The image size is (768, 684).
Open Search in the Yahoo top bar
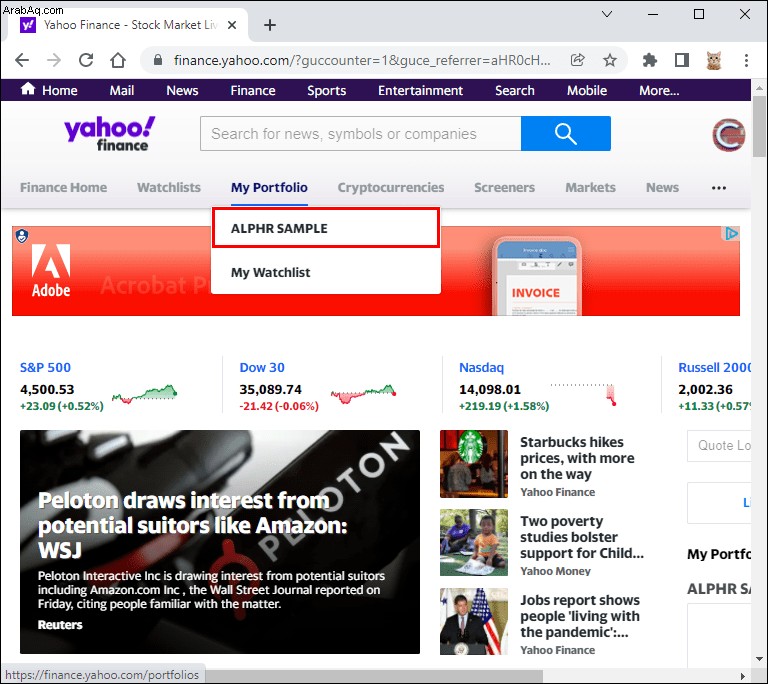[x=515, y=90]
